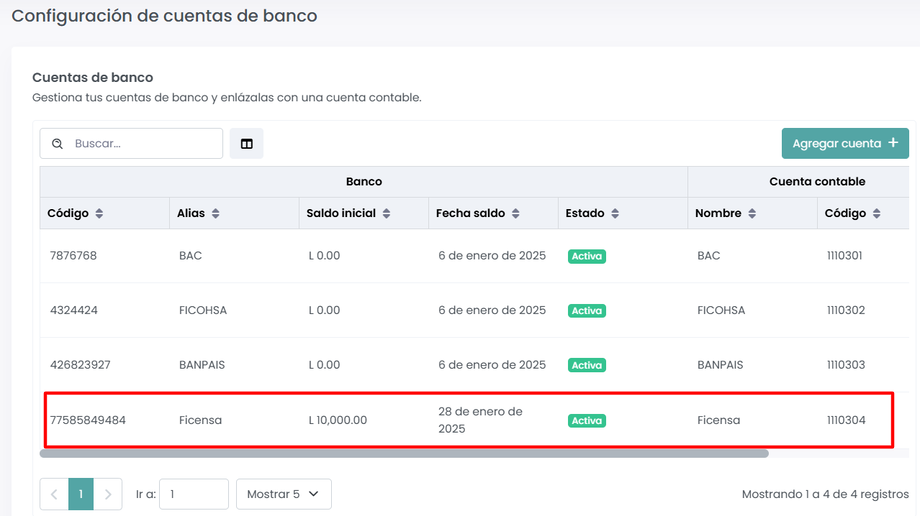Sort by Nombre column arrows
This screenshot has height=516, width=920.
point(752,214)
